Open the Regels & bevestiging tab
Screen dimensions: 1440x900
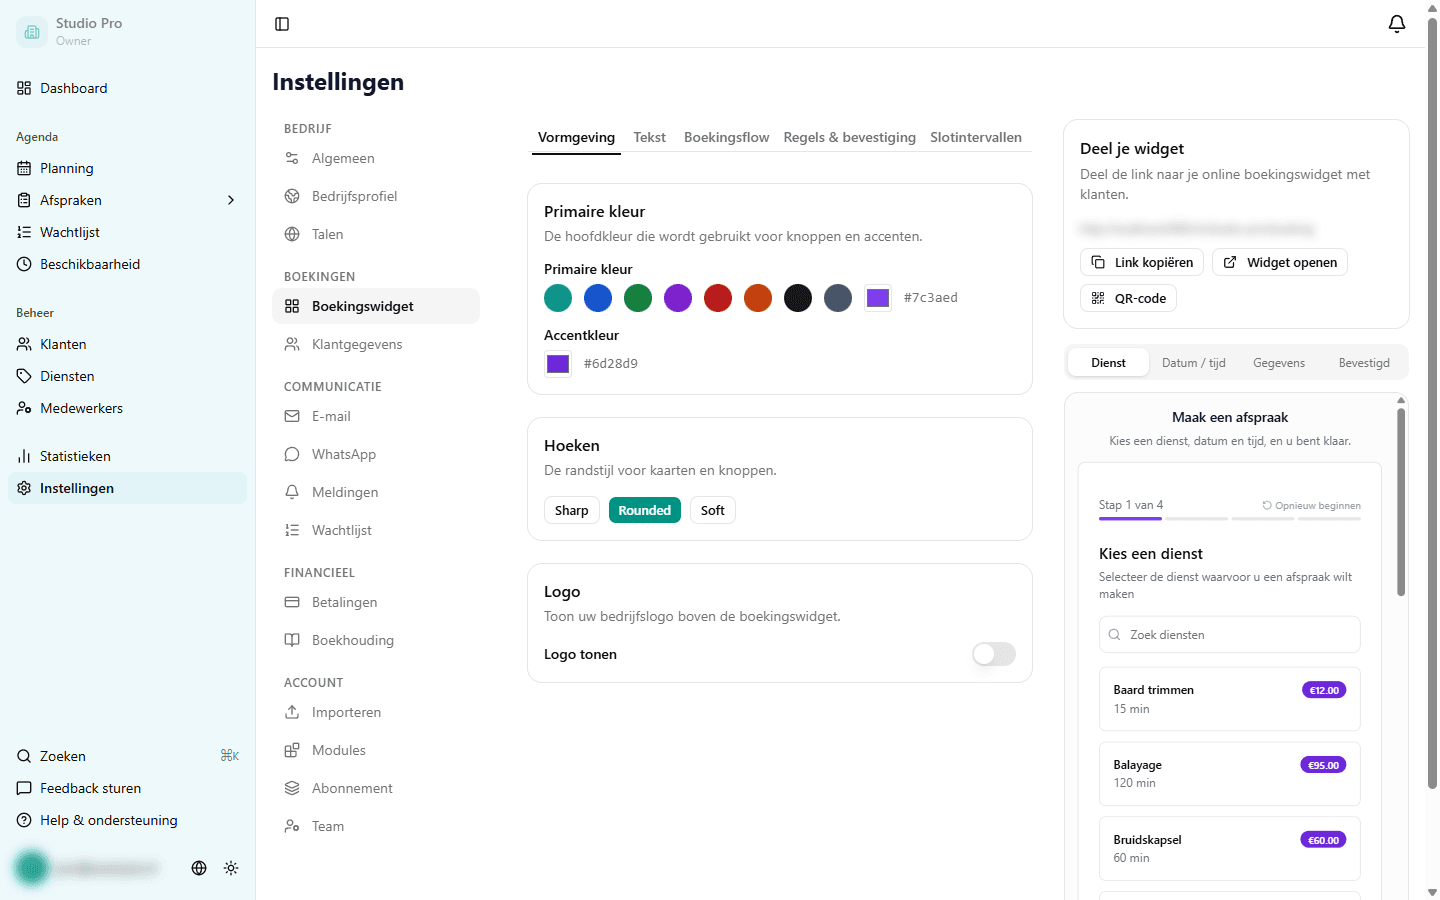850,138
